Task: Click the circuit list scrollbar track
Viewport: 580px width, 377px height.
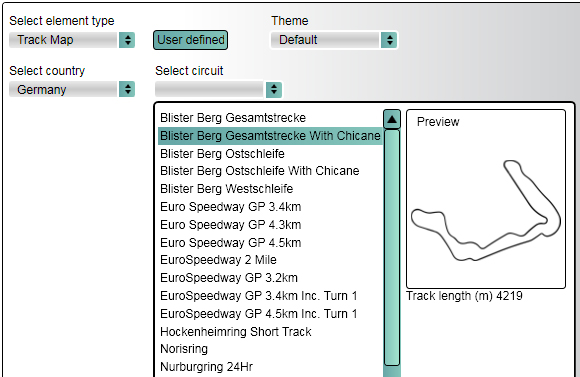Action: point(392,247)
